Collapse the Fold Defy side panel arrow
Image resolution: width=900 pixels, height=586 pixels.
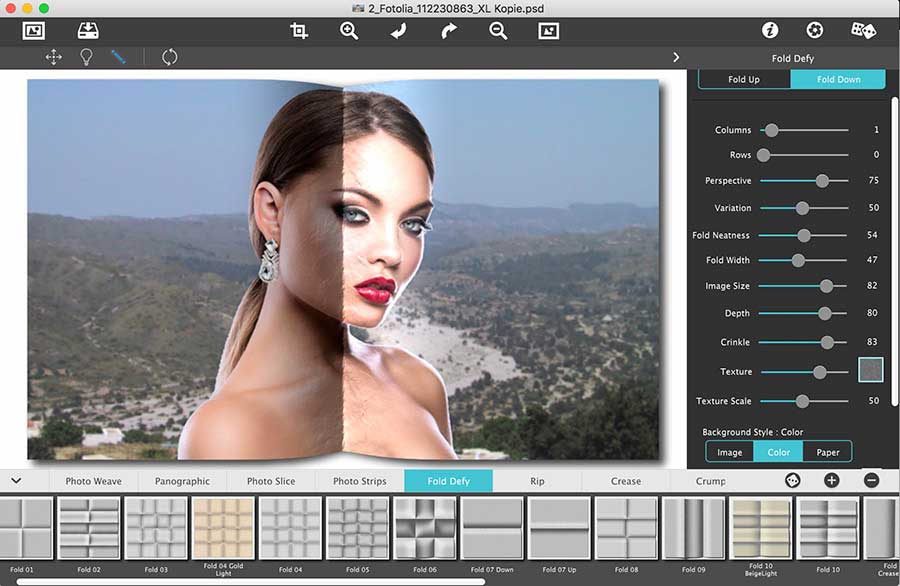[676, 58]
